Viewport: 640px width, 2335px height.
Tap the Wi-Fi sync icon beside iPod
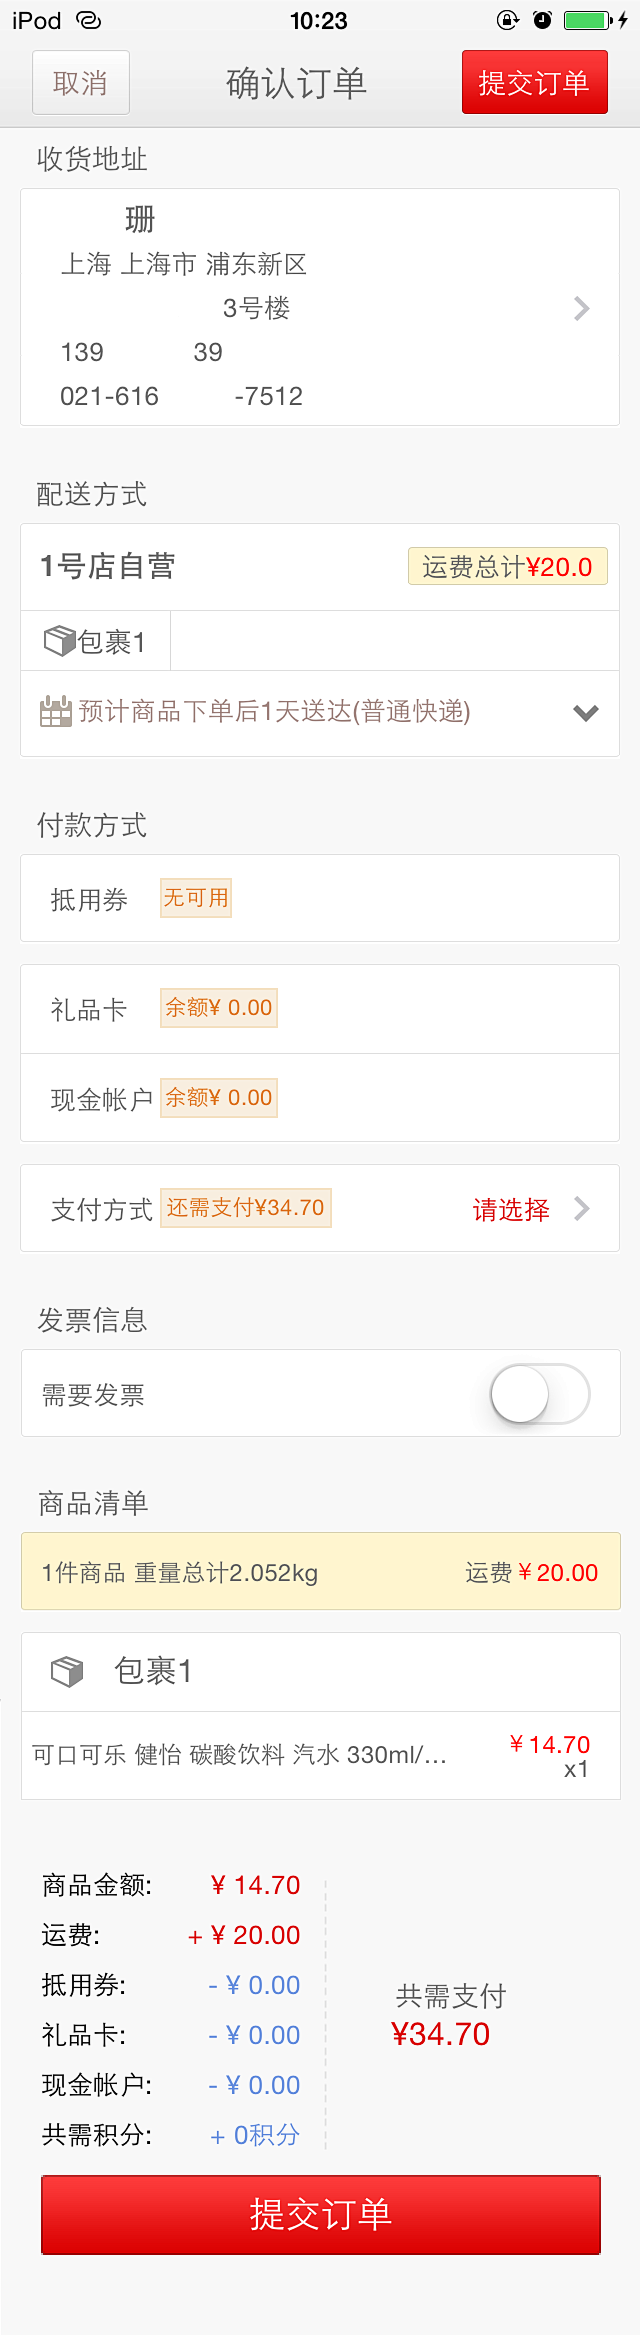click(x=89, y=20)
